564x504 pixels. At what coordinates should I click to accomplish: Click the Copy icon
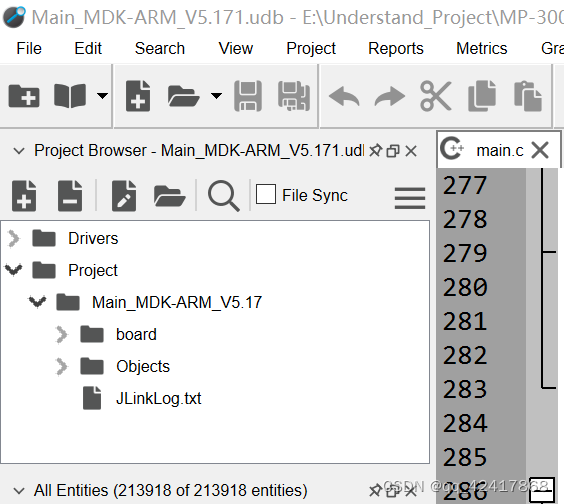tap(482, 96)
